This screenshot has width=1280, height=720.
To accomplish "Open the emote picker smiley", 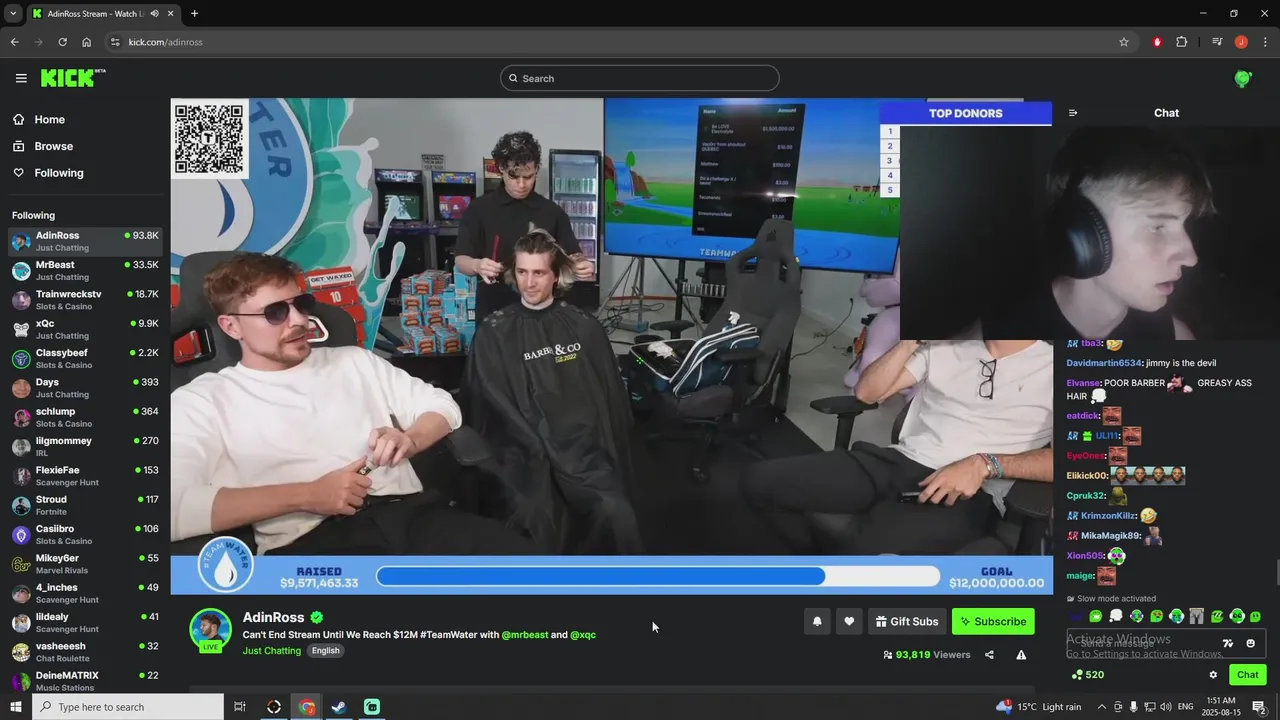I will (1250, 643).
